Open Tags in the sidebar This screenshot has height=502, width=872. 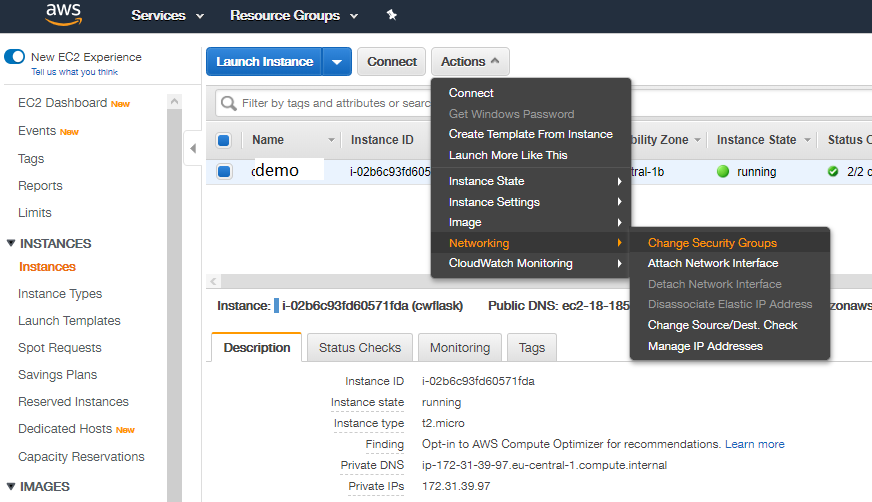(31, 159)
